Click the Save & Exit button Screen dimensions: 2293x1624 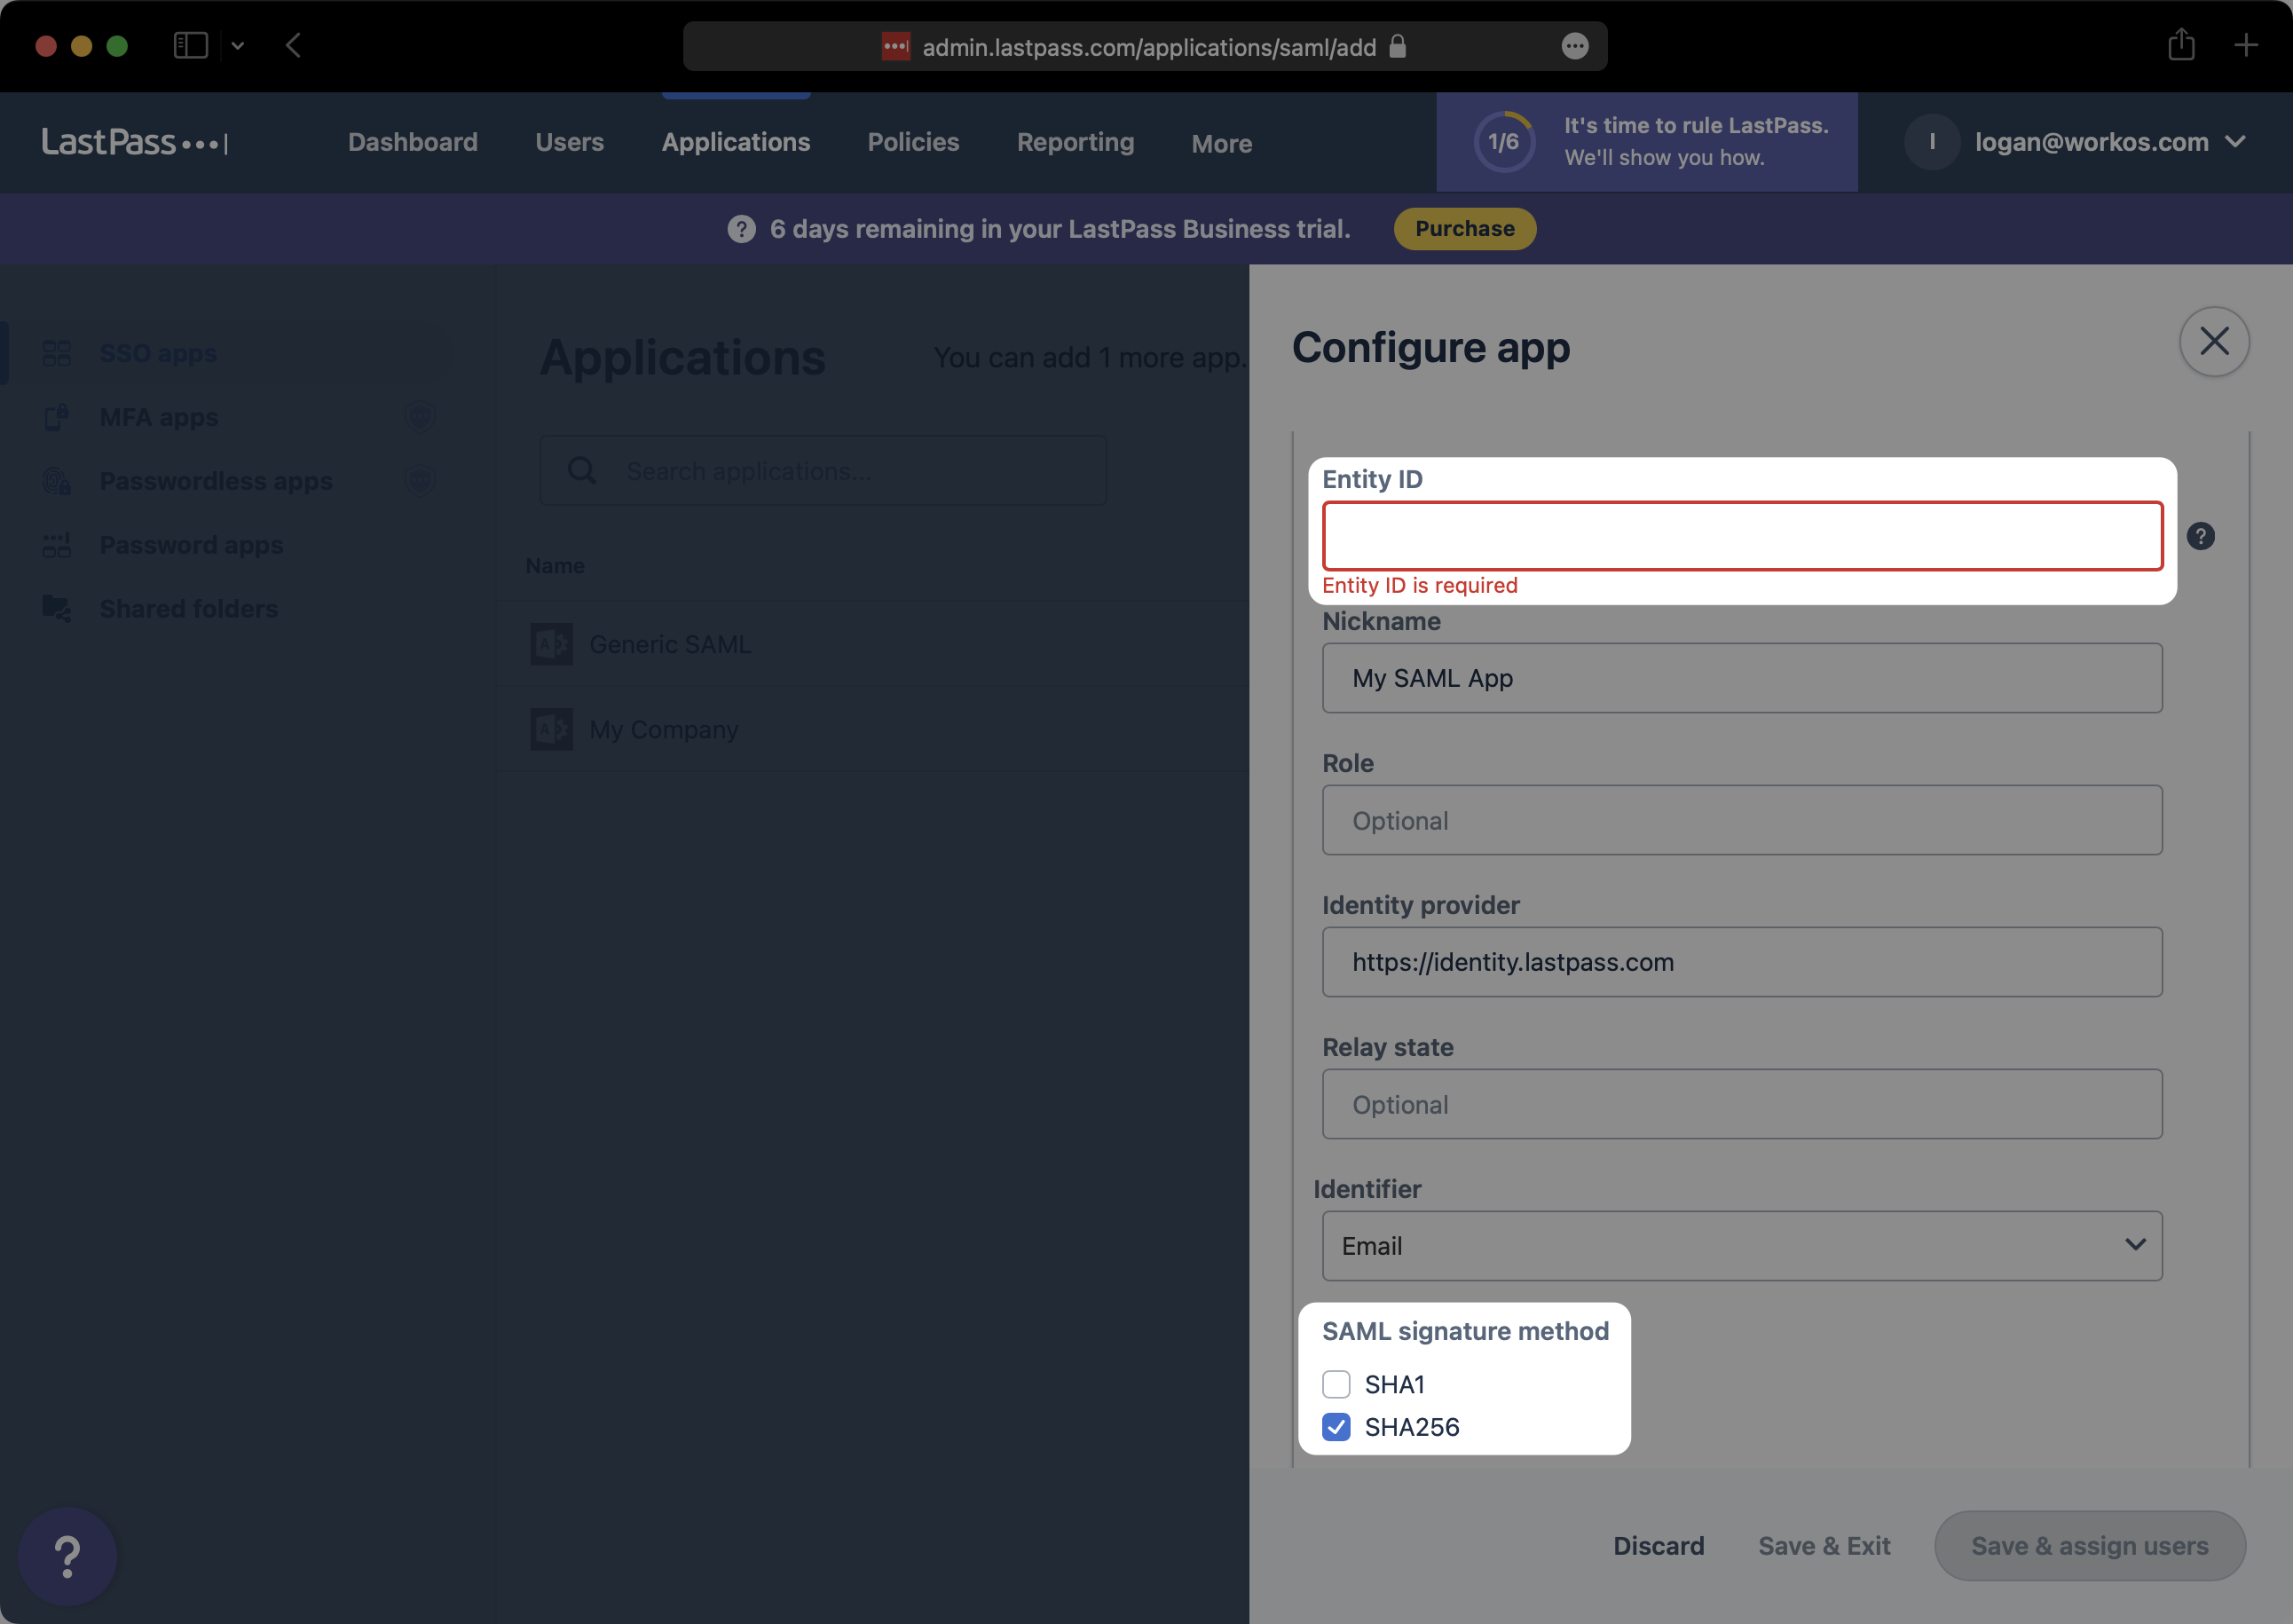point(1824,1545)
